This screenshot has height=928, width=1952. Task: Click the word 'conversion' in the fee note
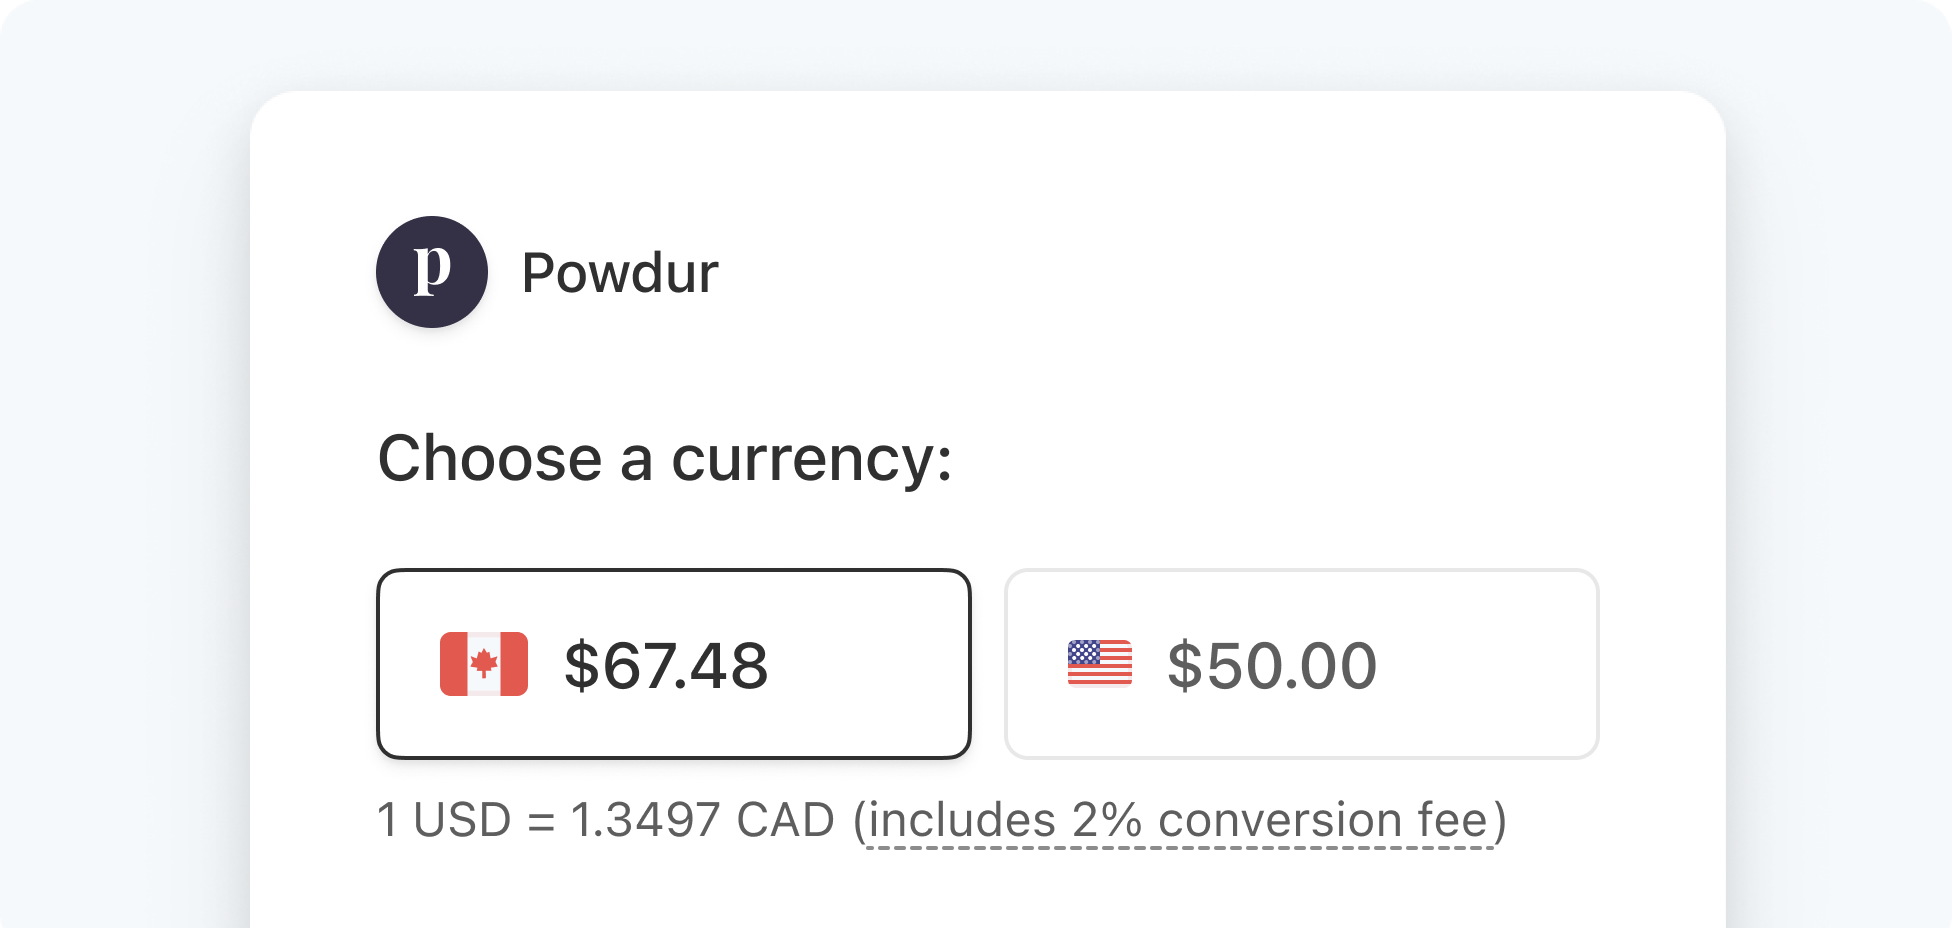[1280, 820]
